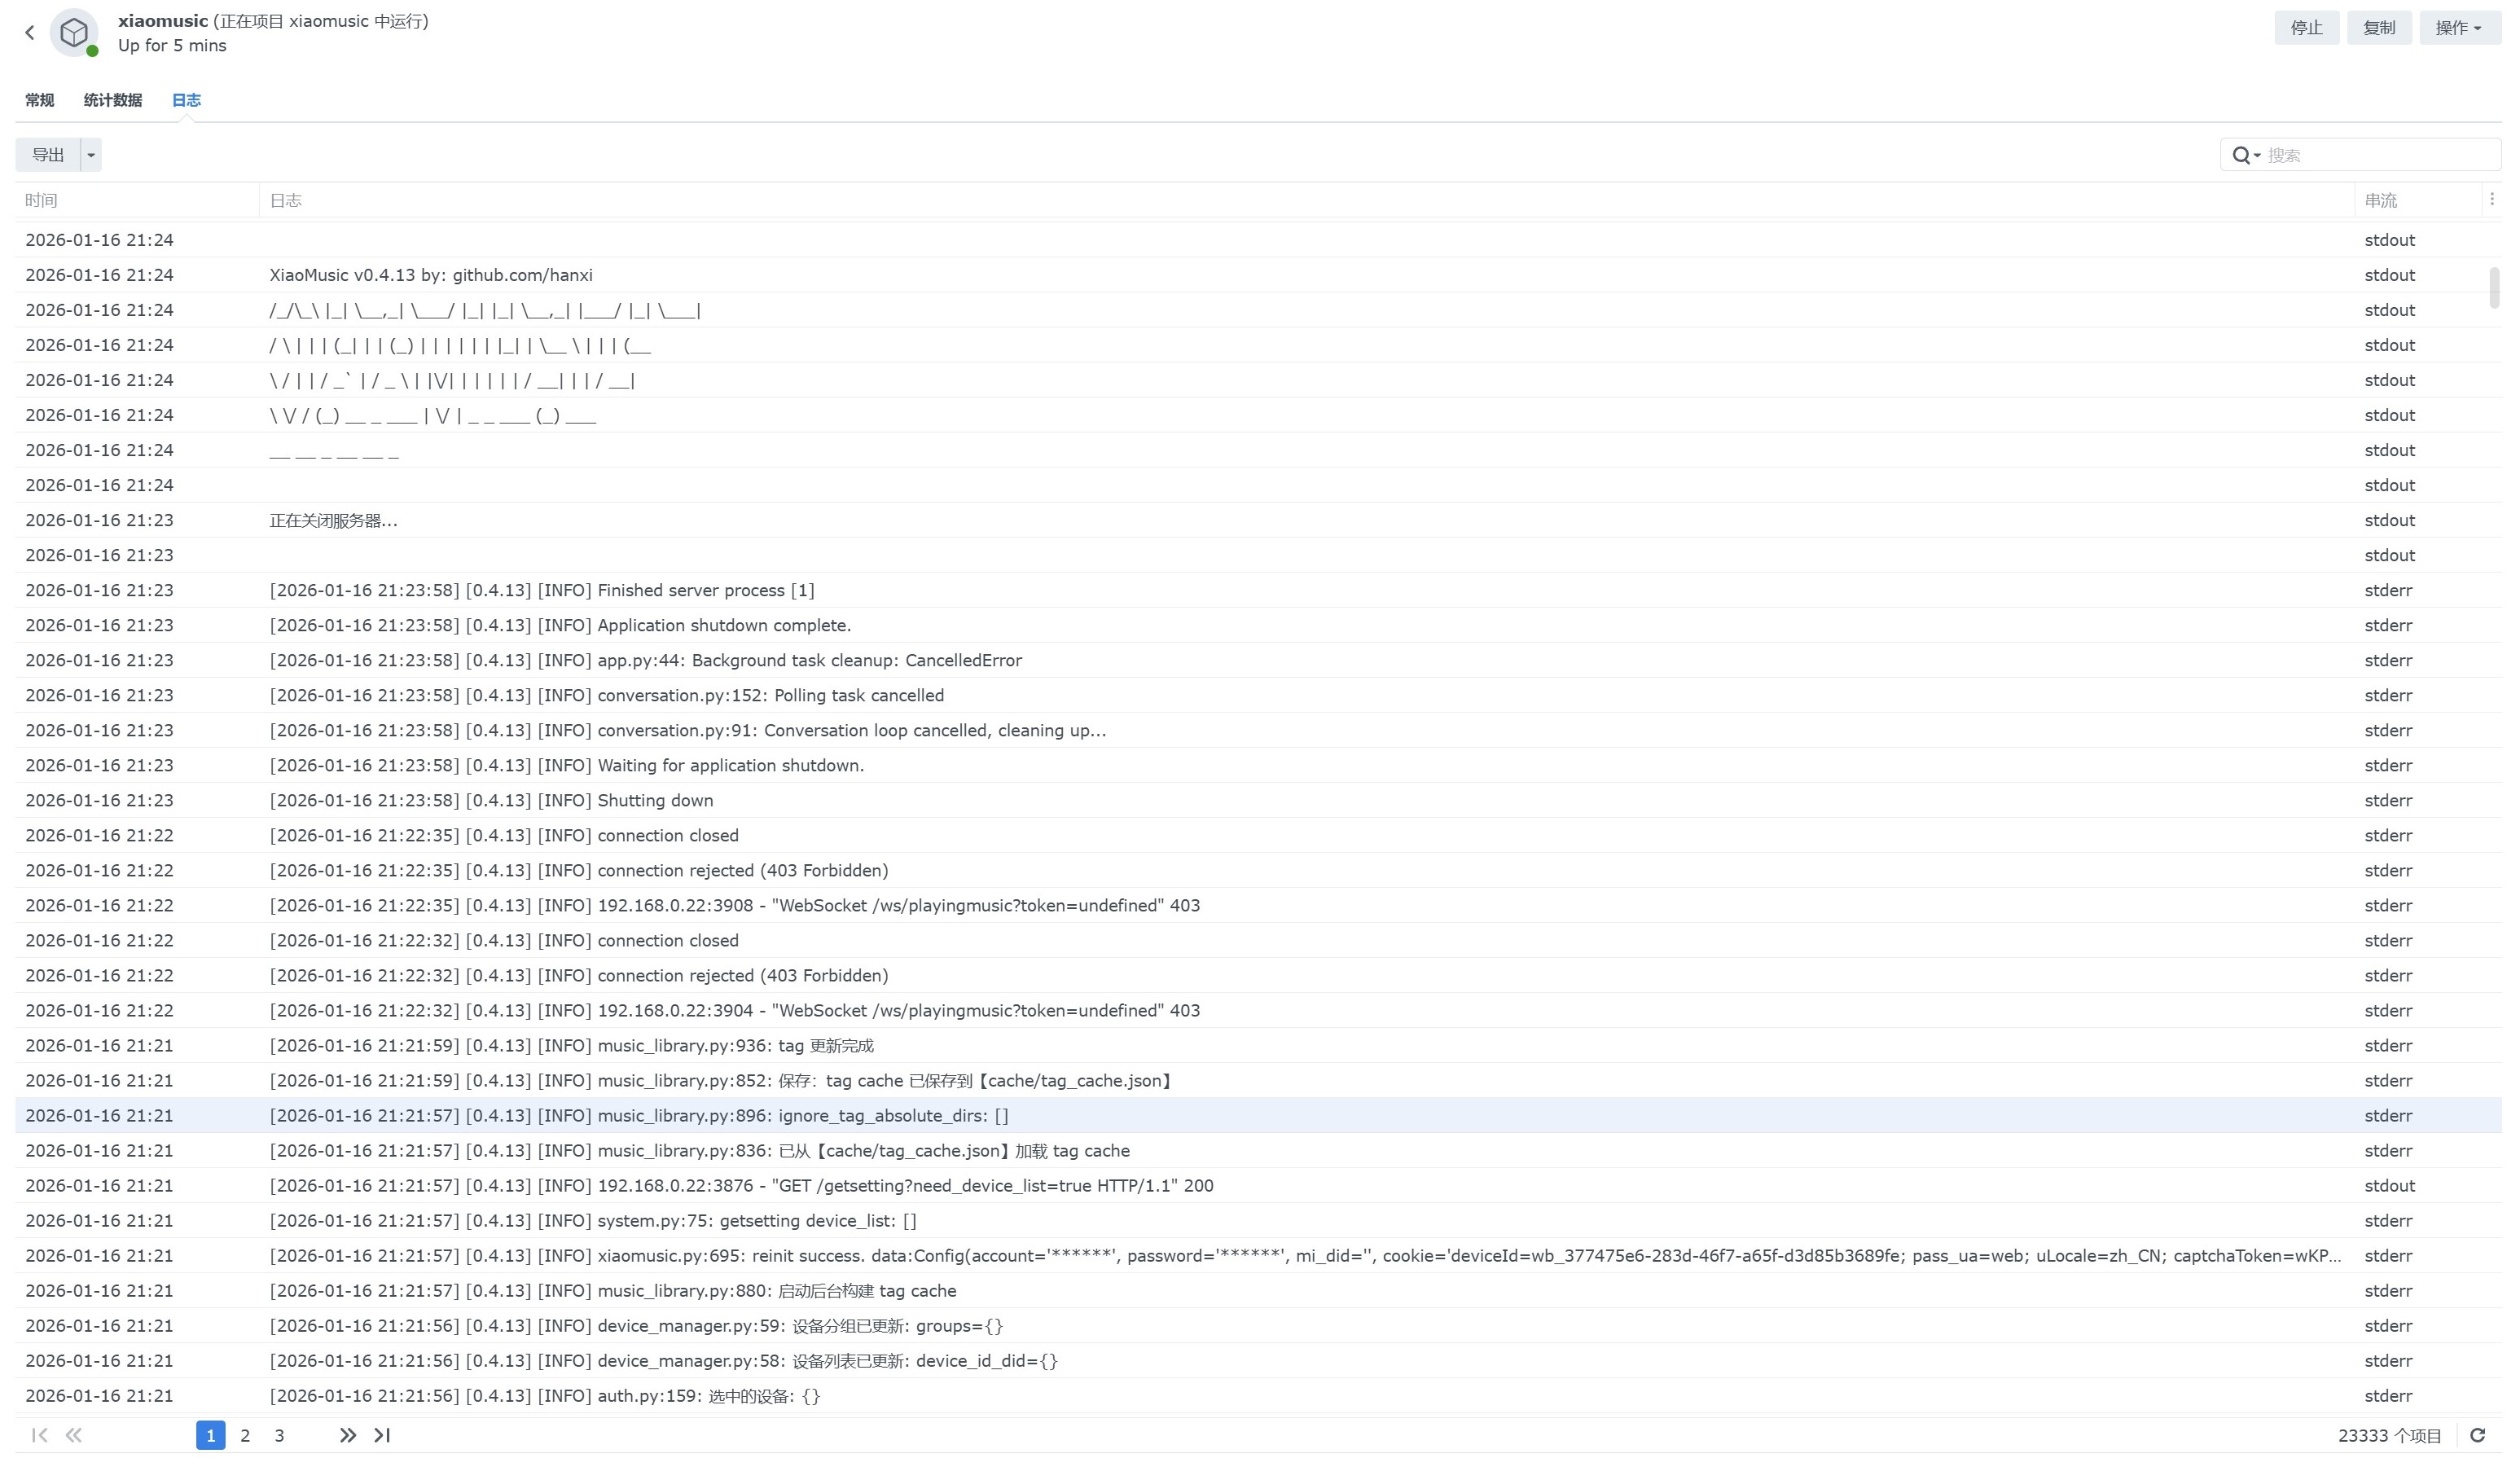Jump to the last log page

tap(382, 1435)
